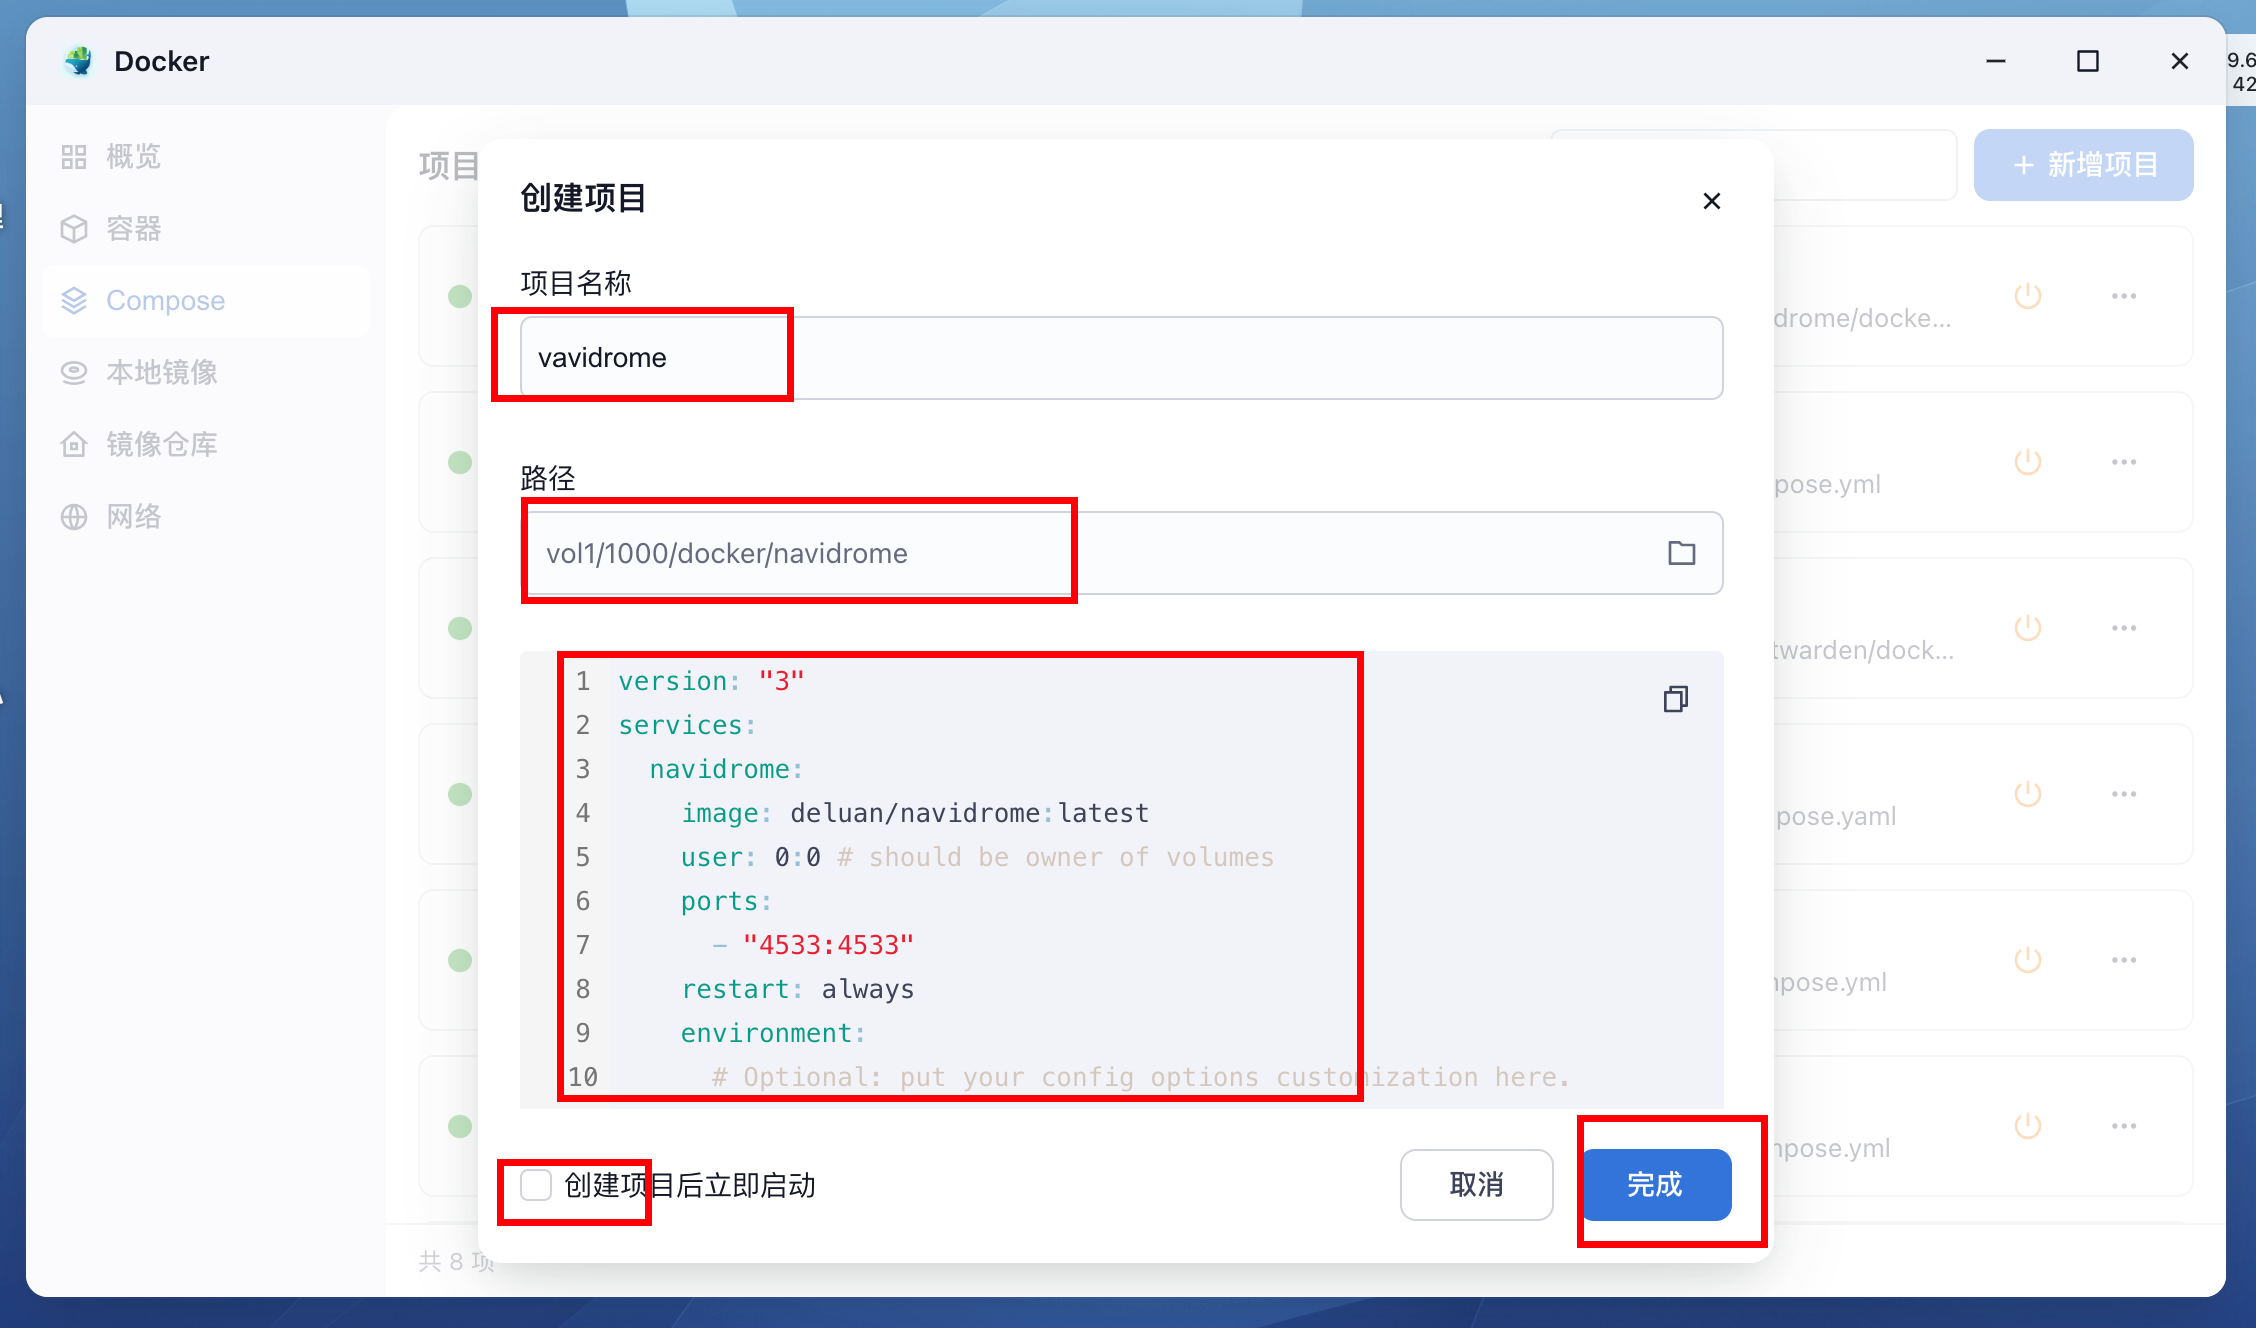Click the services: line in editor
The height and width of the screenshot is (1328, 2256).
687,725
